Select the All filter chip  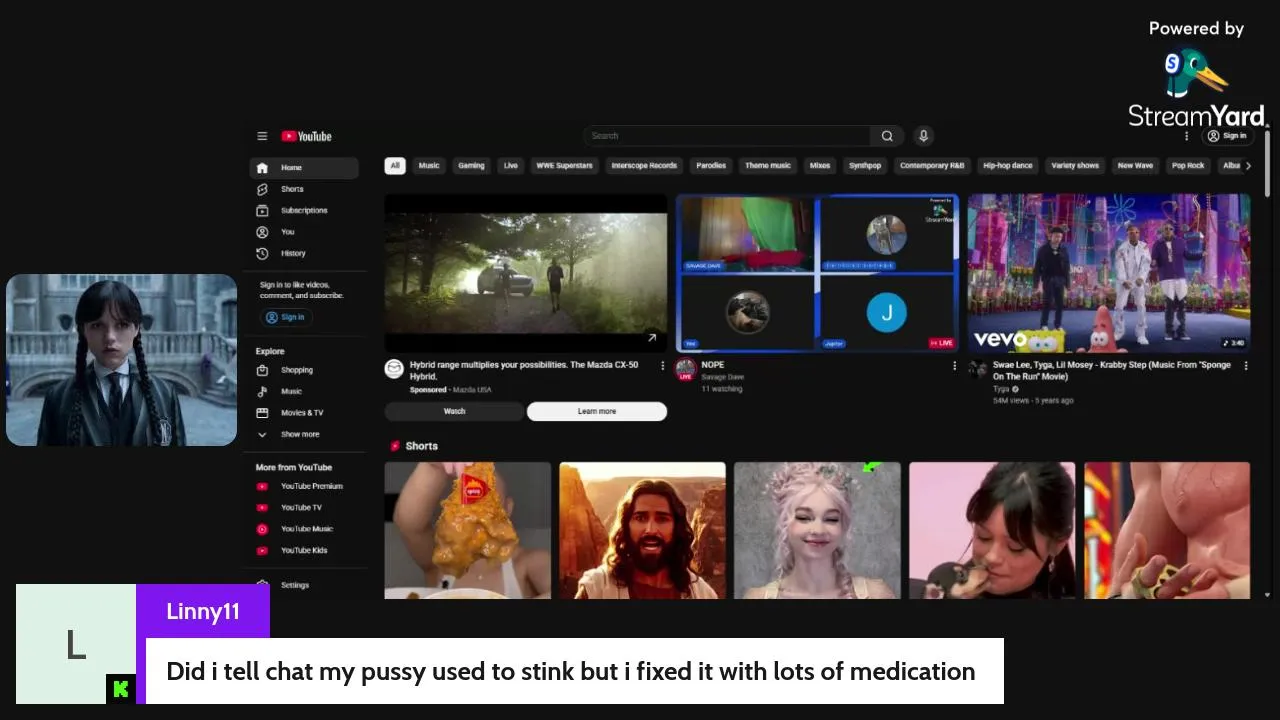click(395, 166)
